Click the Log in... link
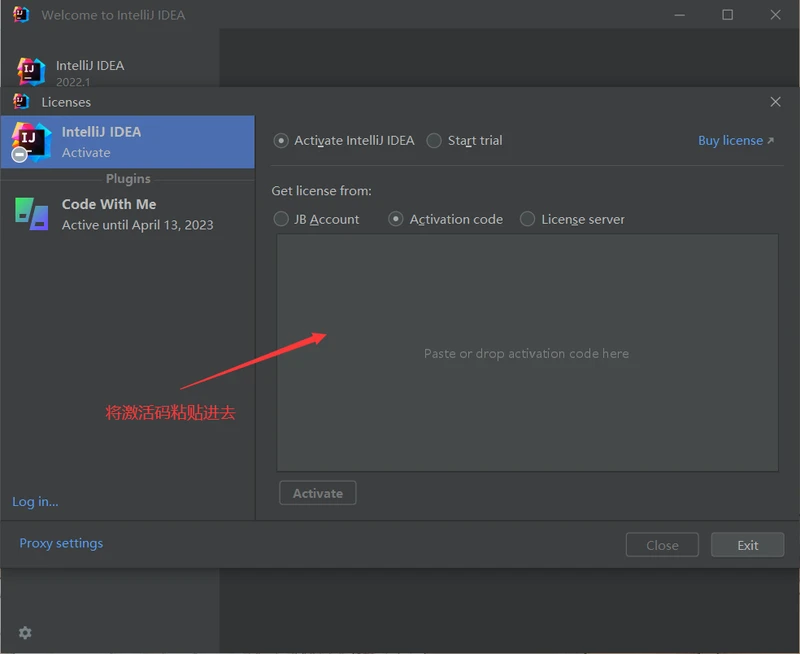Image resolution: width=800 pixels, height=654 pixels. coord(35,502)
